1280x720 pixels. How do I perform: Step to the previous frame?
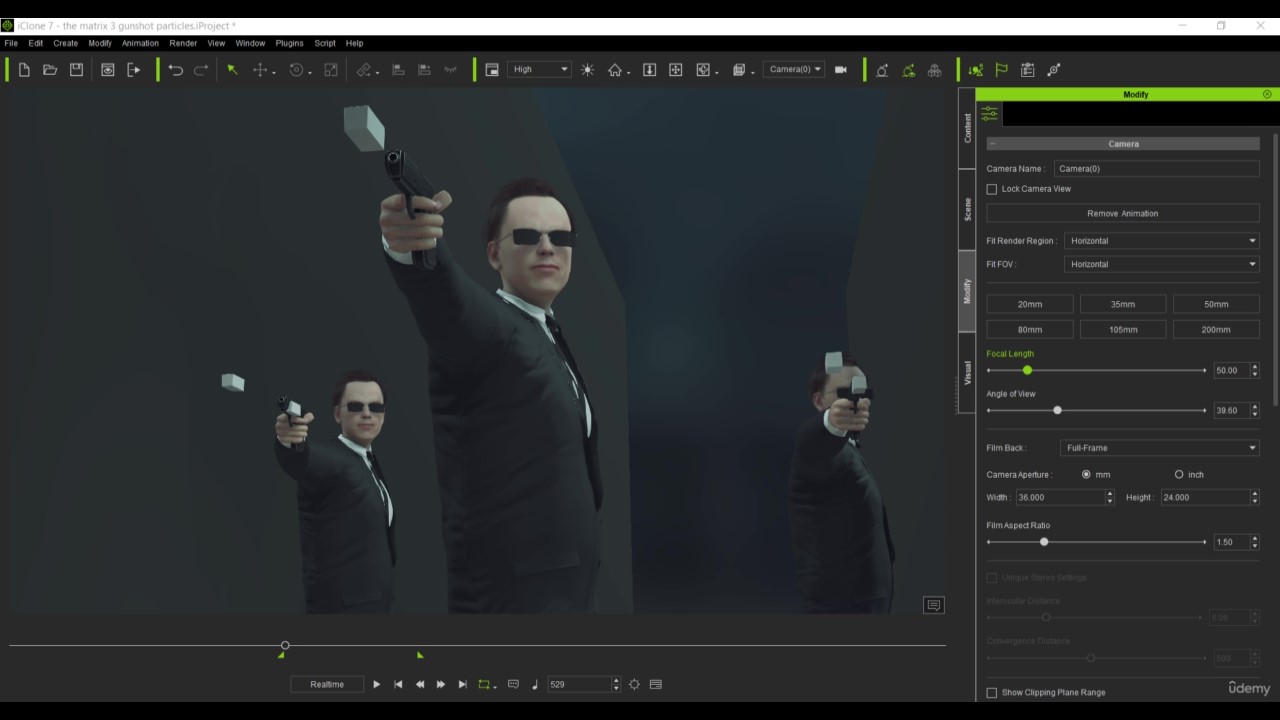[x=420, y=684]
